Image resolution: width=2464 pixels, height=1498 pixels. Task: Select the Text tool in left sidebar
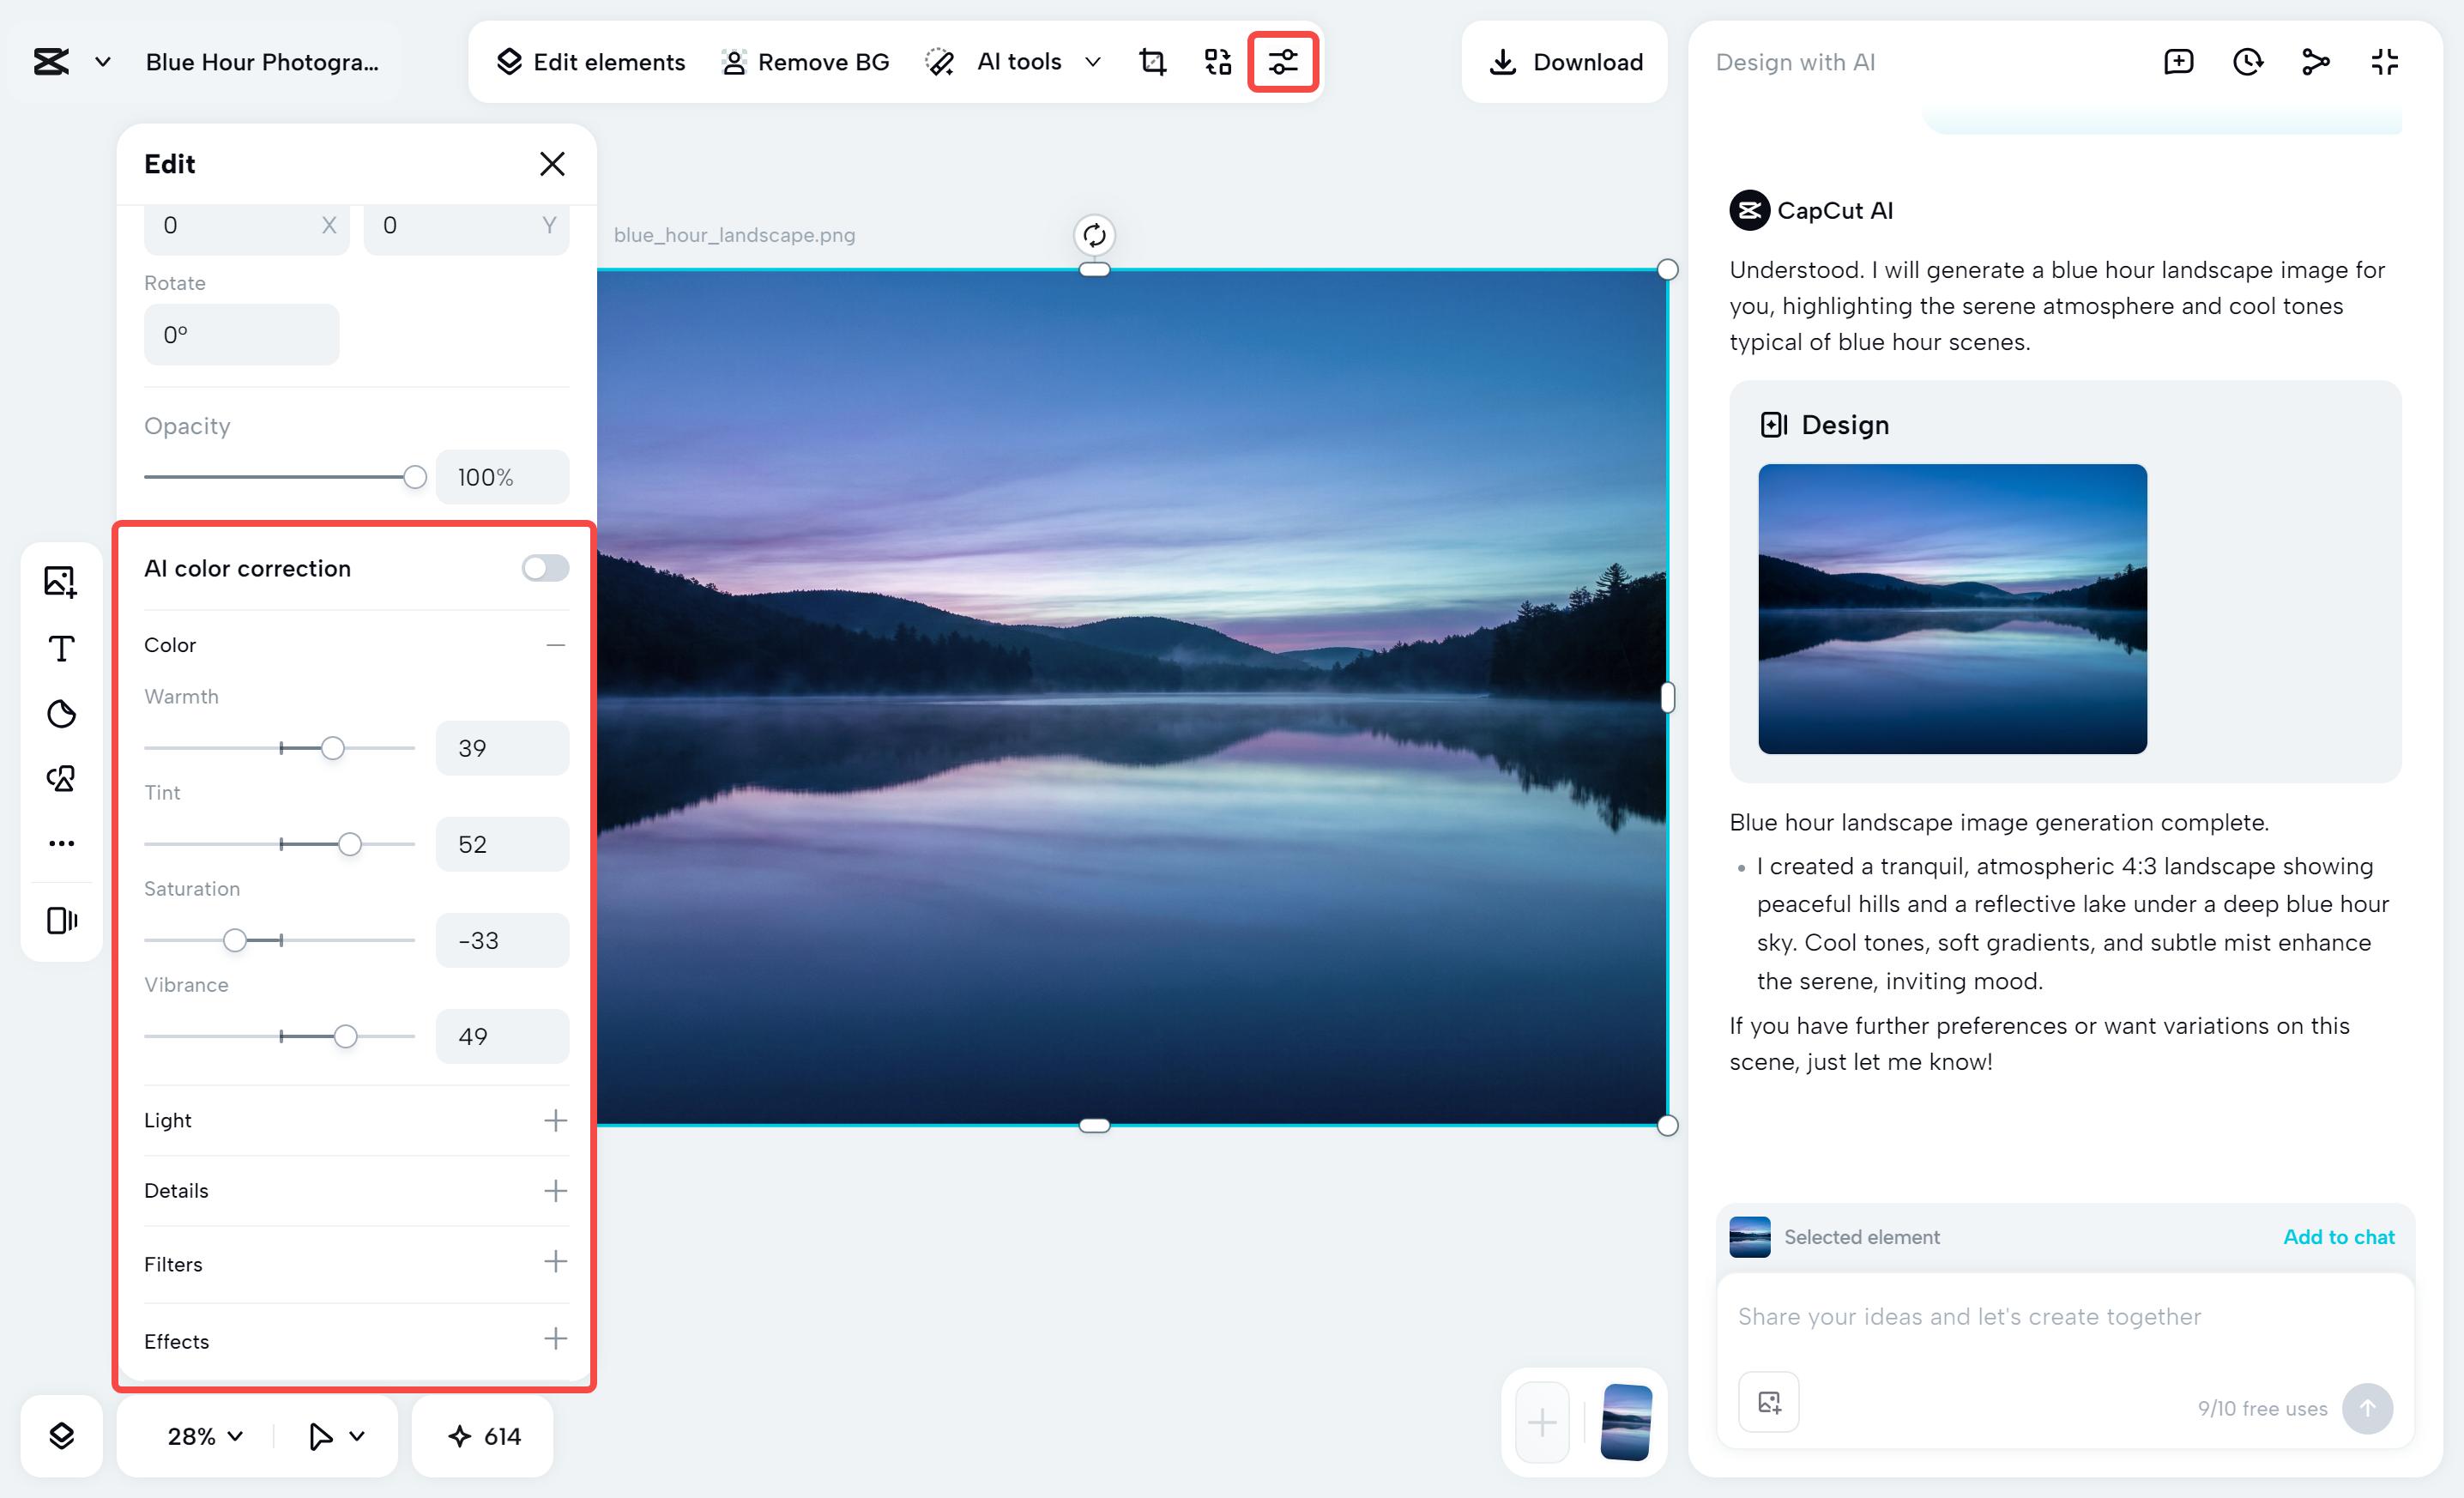[61, 648]
